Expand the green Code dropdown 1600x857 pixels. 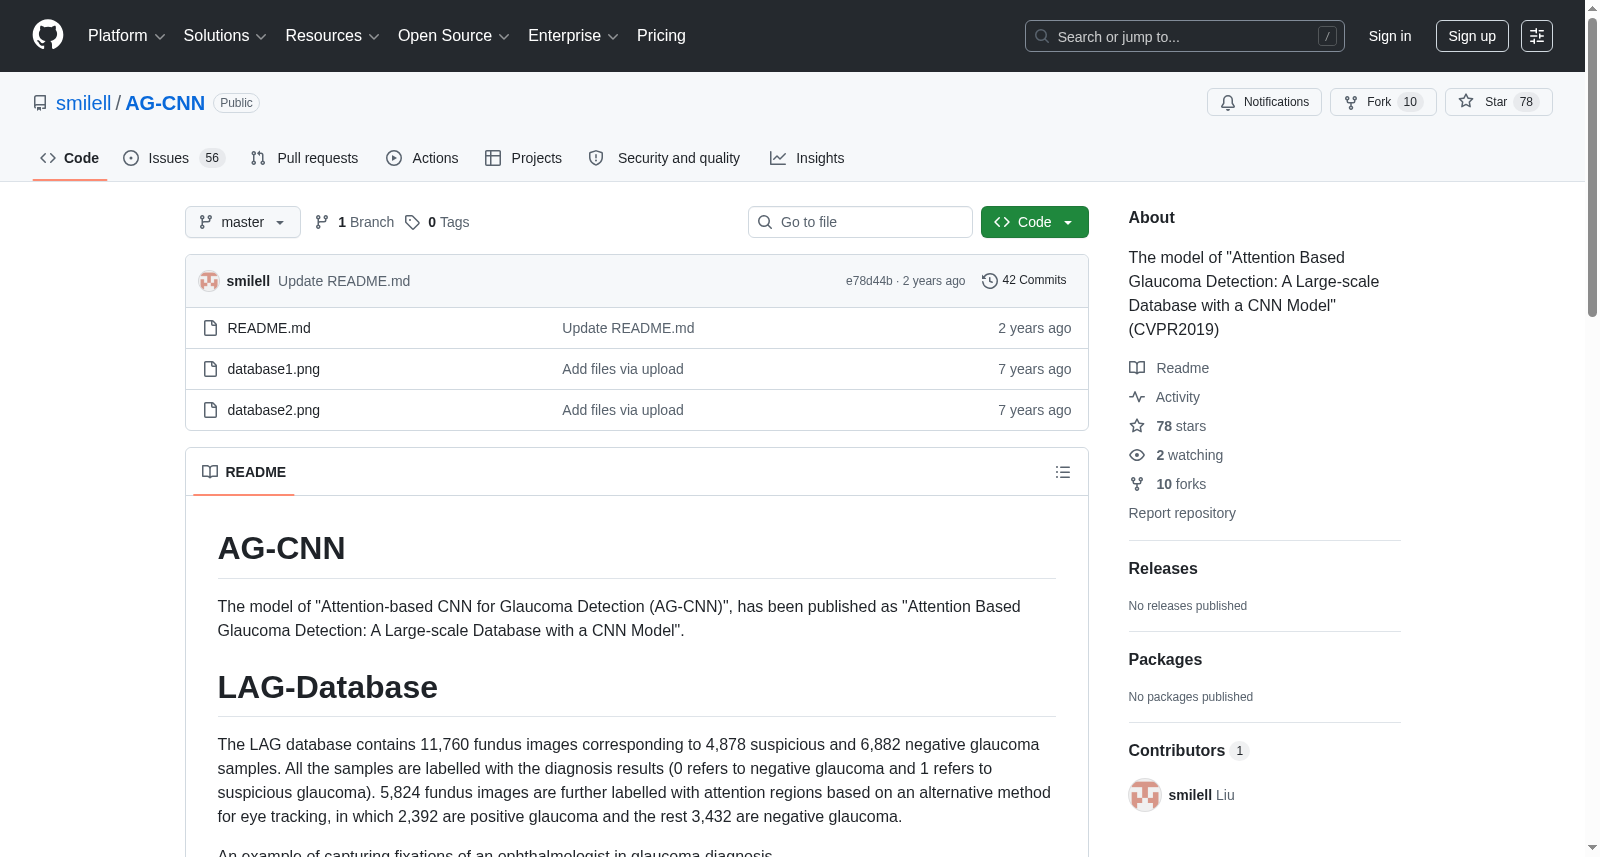1035,222
